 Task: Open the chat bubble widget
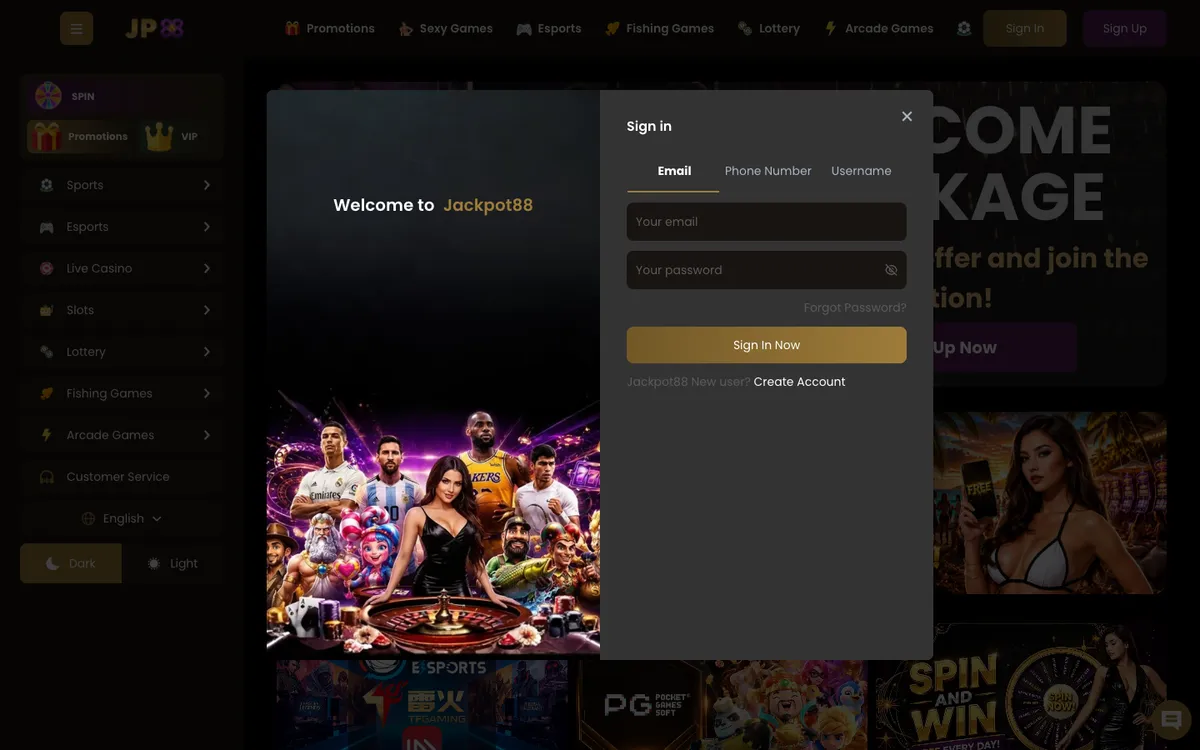click(x=1171, y=720)
